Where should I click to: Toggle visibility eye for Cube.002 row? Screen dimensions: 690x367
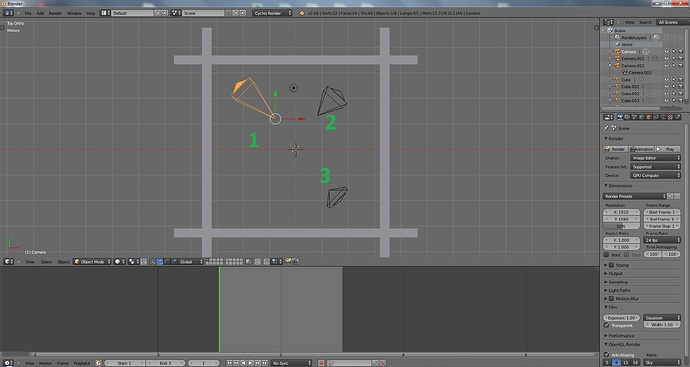pos(666,94)
